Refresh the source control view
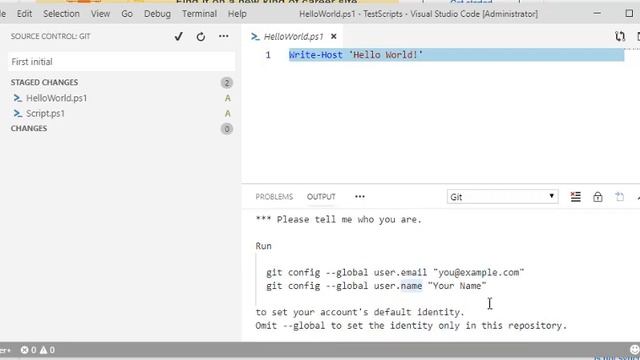The height and width of the screenshot is (360, 640). coord(200,37)
